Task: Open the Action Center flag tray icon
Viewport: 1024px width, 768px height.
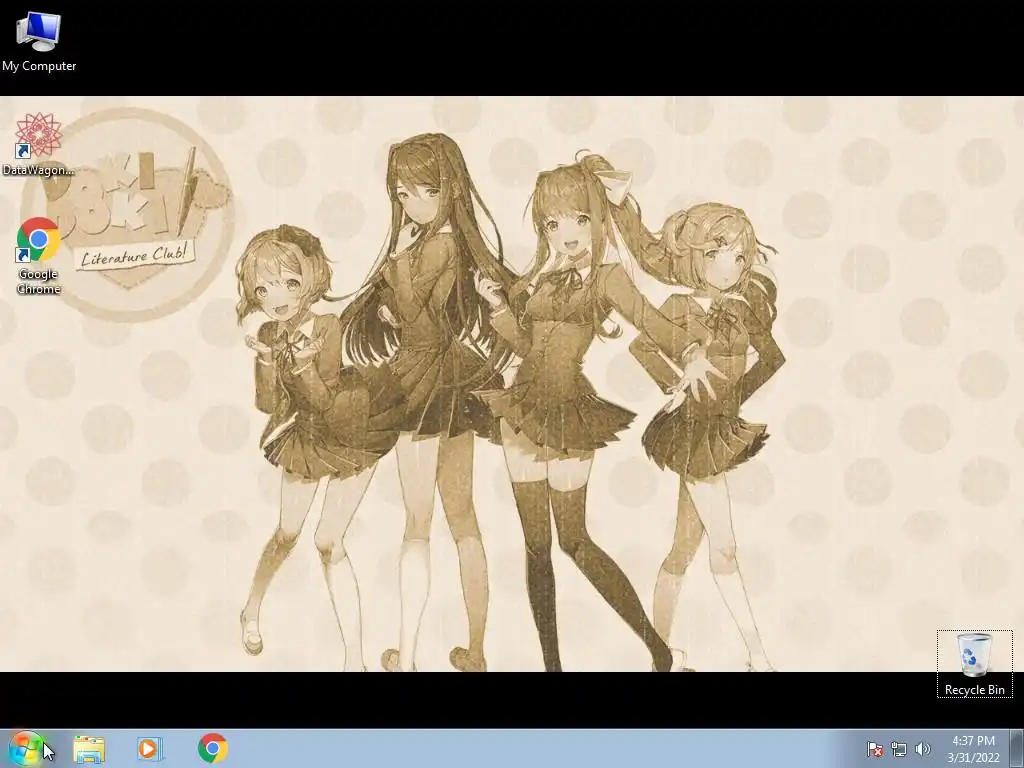Action: tap(874, 749)
